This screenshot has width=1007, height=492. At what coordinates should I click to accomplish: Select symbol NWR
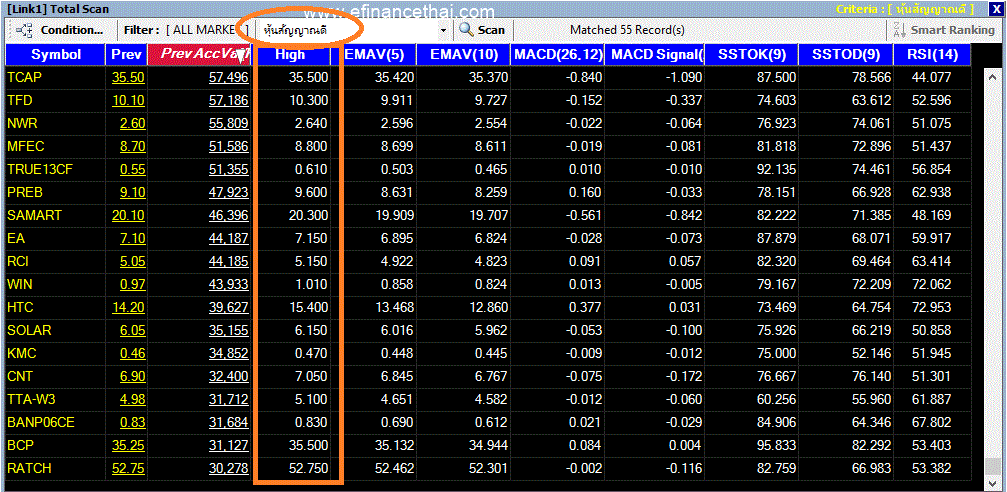[23, 123]
